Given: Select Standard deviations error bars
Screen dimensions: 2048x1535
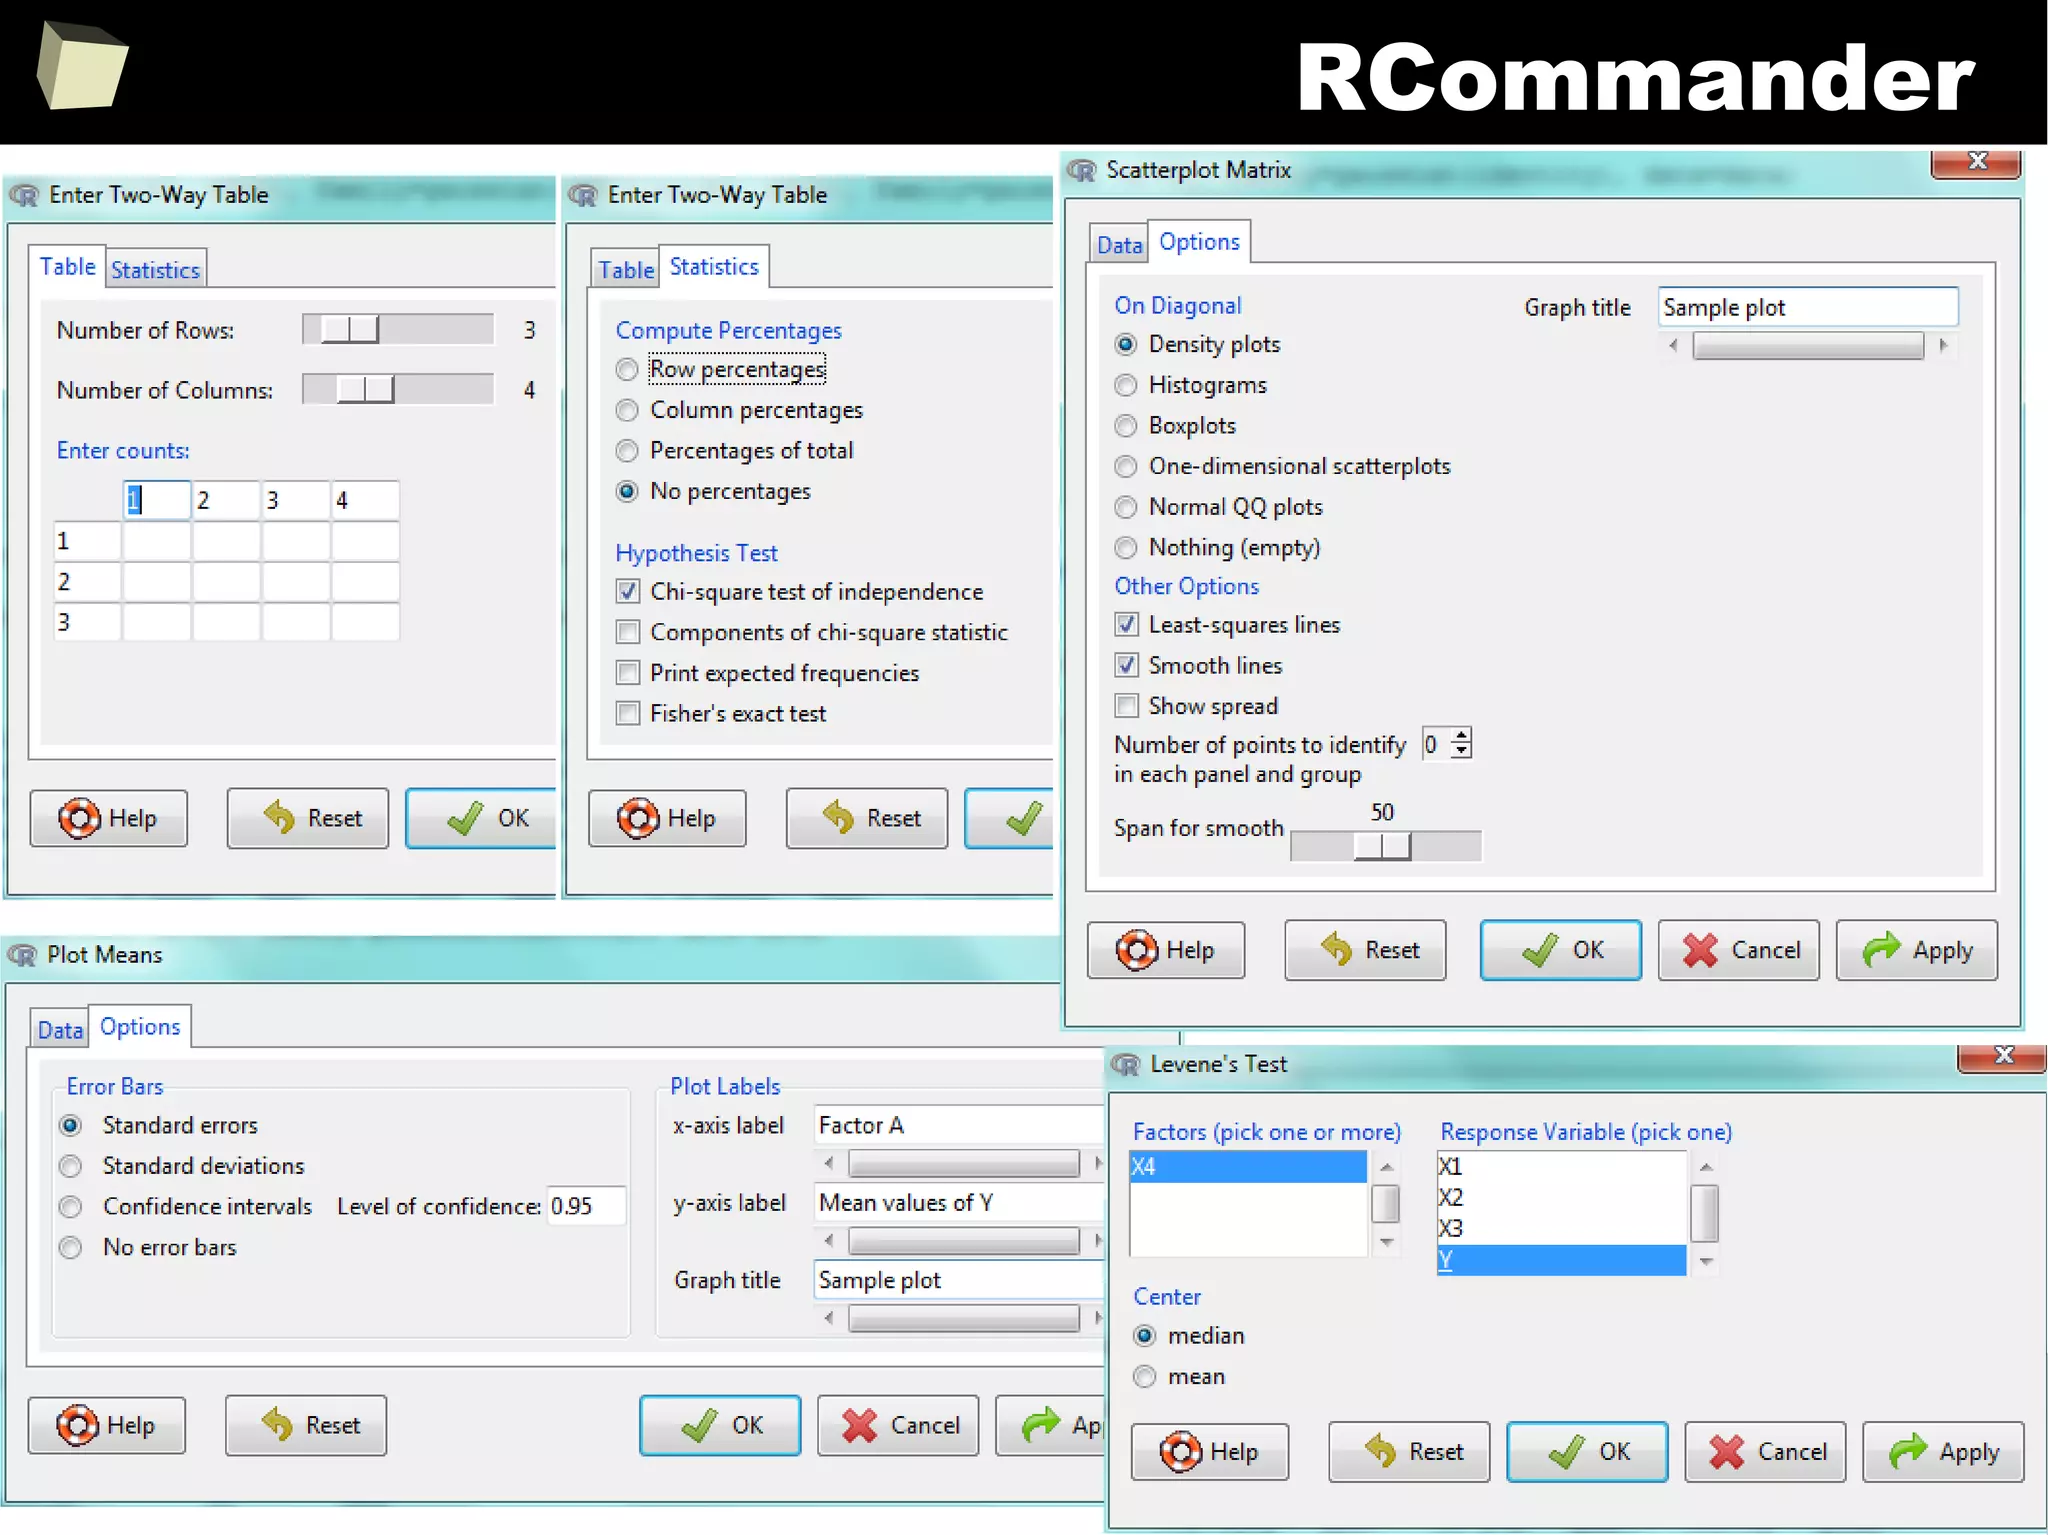Looking at the screenshot, I should 70,1166.
